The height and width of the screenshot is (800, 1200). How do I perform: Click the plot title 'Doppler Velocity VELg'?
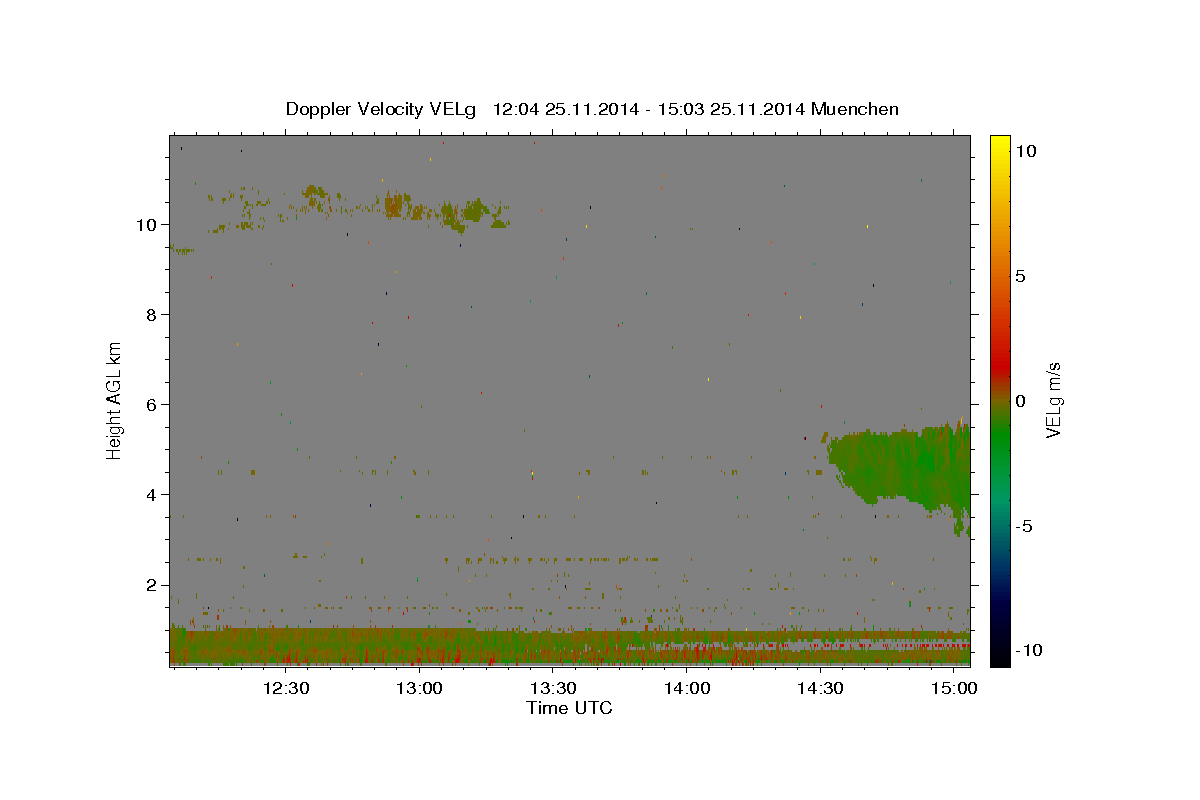382,109
